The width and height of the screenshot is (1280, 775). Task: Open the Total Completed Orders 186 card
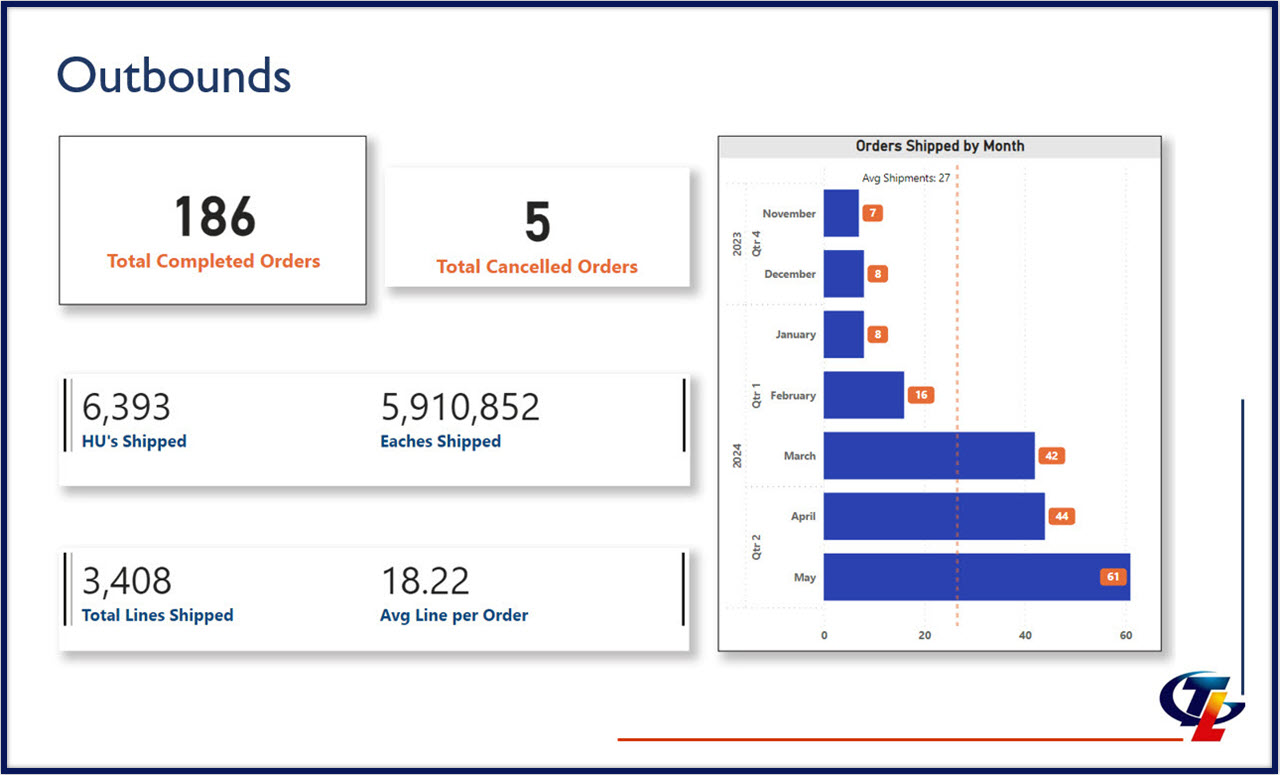tap(212, 220)
